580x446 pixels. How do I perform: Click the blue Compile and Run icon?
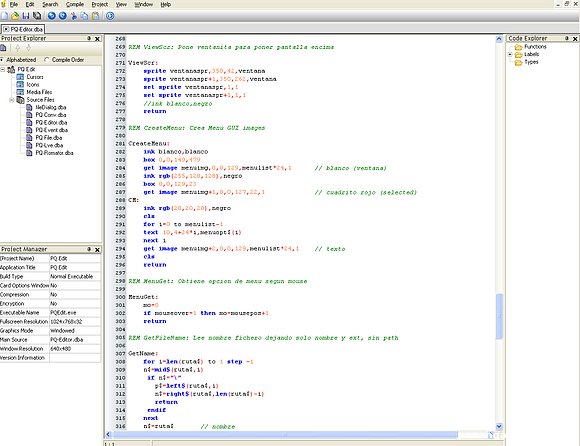click(110, 16)
